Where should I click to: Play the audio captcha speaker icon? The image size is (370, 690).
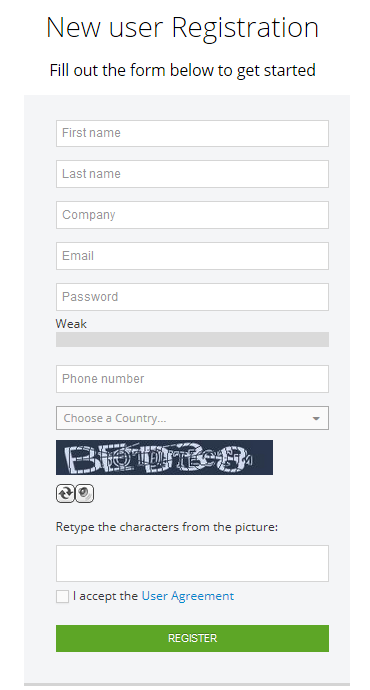(84, 493)
